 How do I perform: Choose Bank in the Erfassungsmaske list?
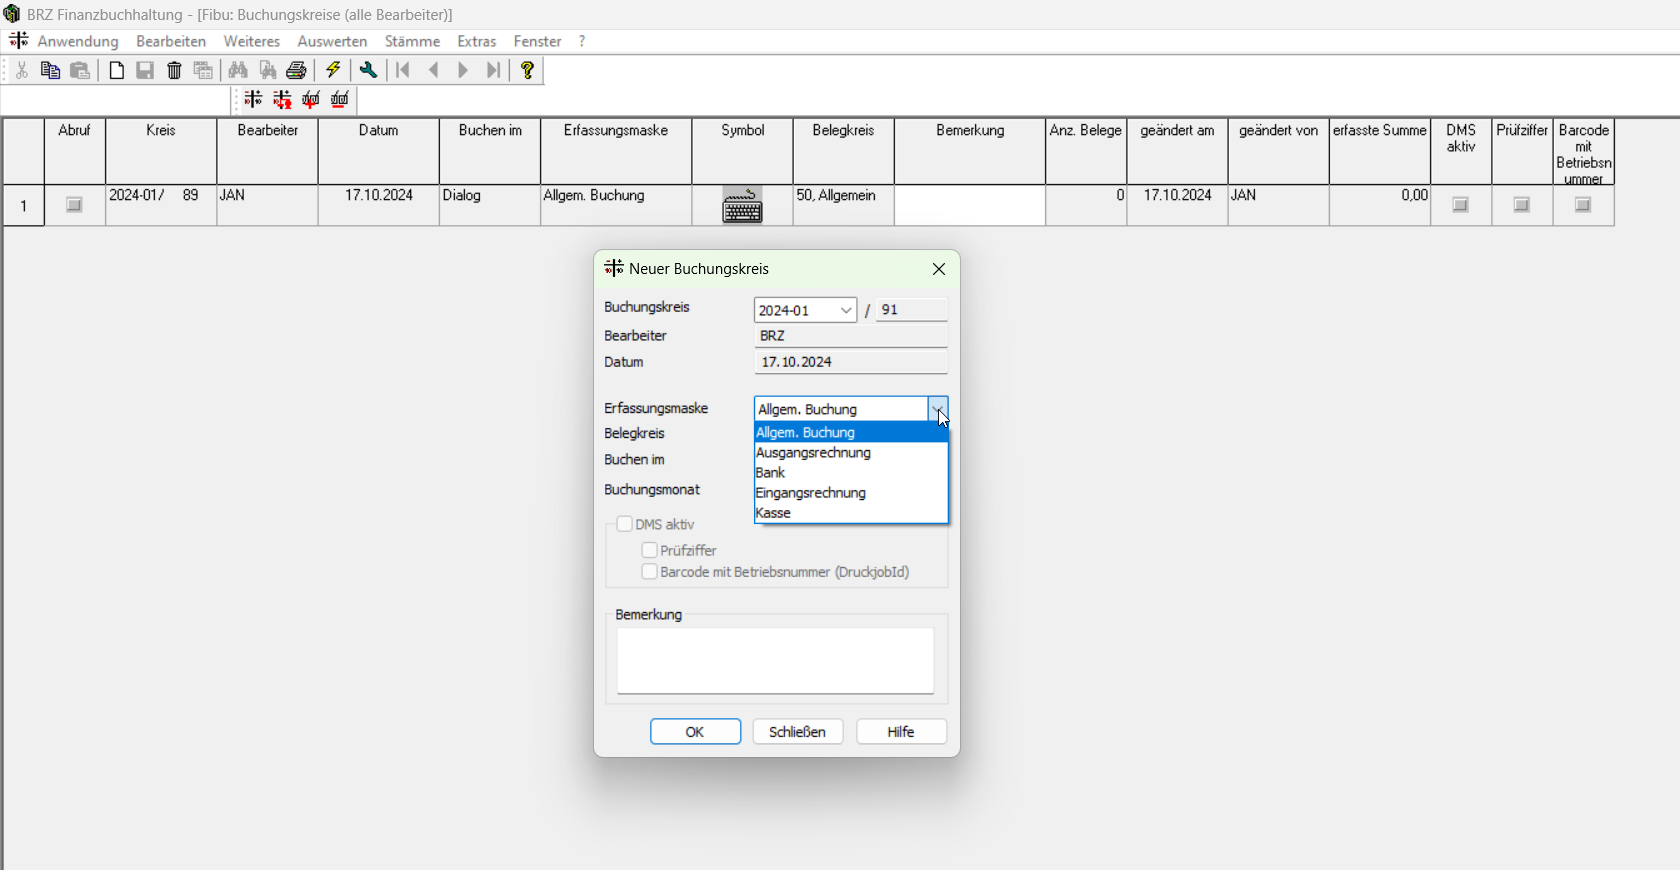pyautogui.click(x=851, y=473)
